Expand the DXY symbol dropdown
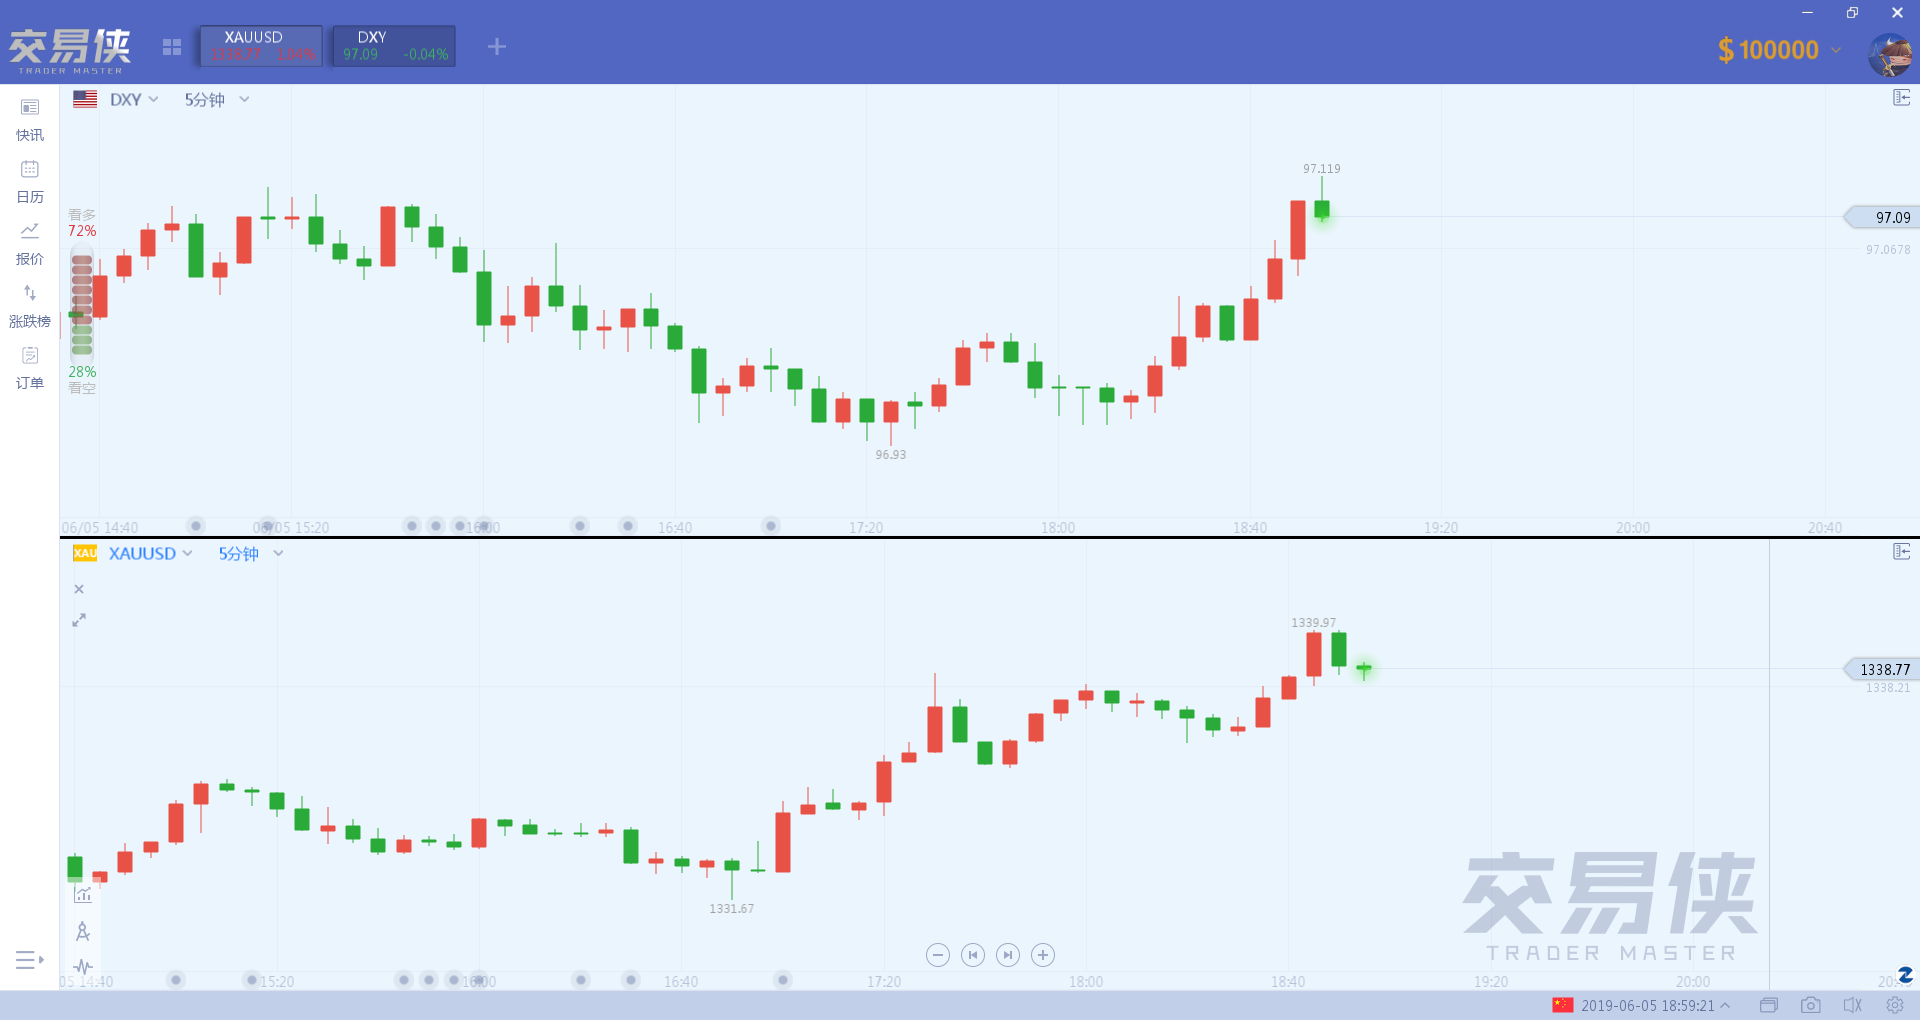 click(133, 99)
